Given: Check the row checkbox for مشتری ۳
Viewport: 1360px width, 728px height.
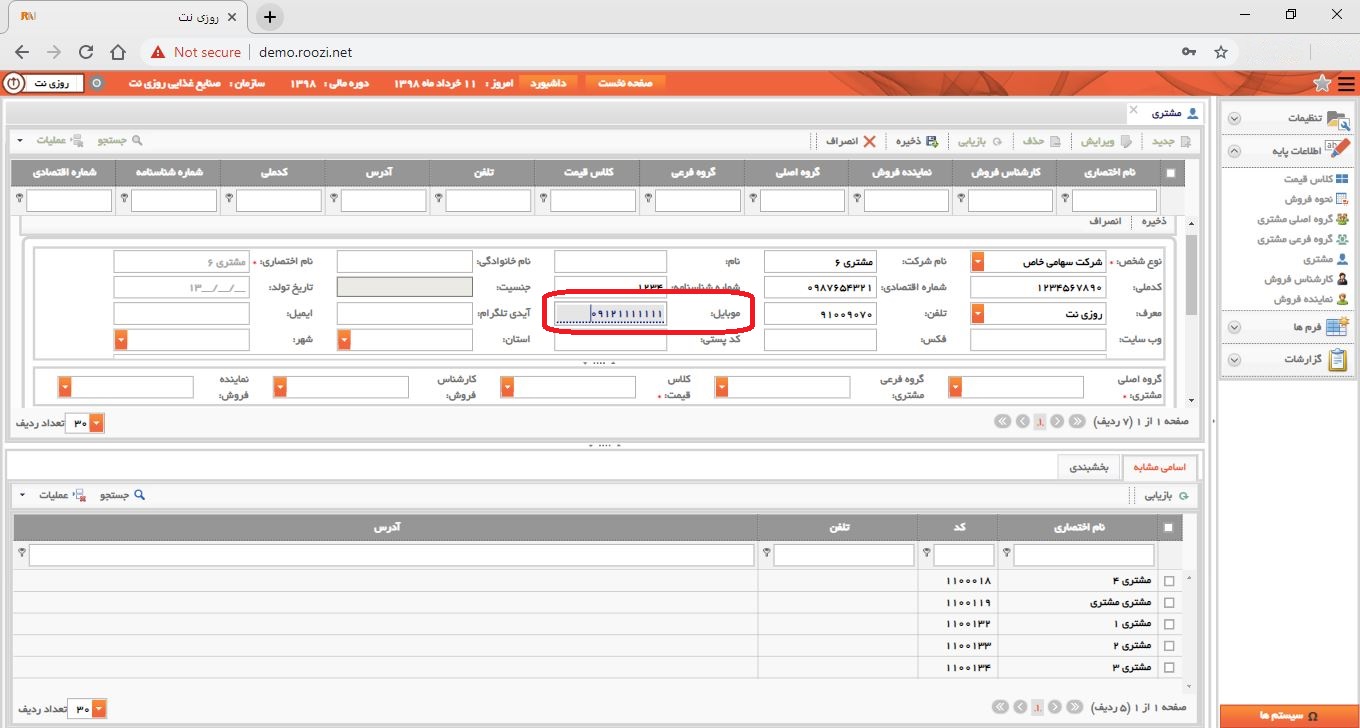Looking at the screenshot, I should coord(1170,667).
